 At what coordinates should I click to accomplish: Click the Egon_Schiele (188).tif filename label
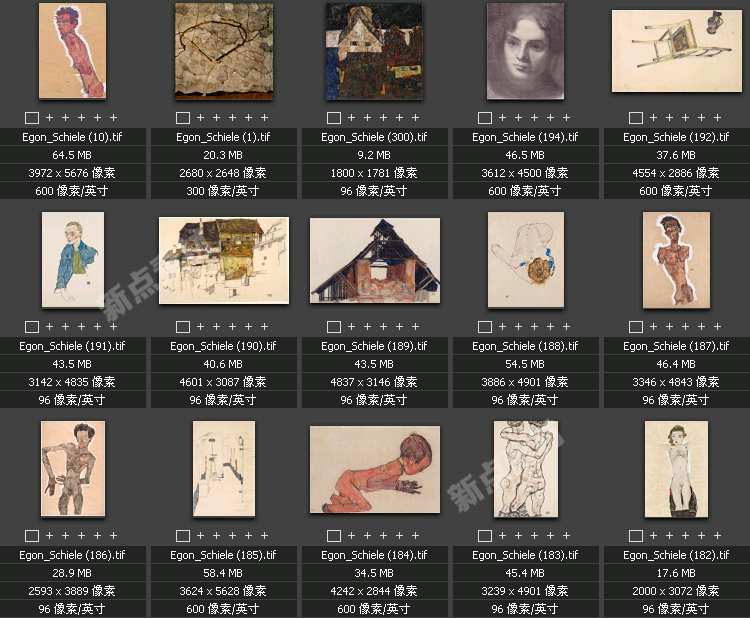[525, 346]
